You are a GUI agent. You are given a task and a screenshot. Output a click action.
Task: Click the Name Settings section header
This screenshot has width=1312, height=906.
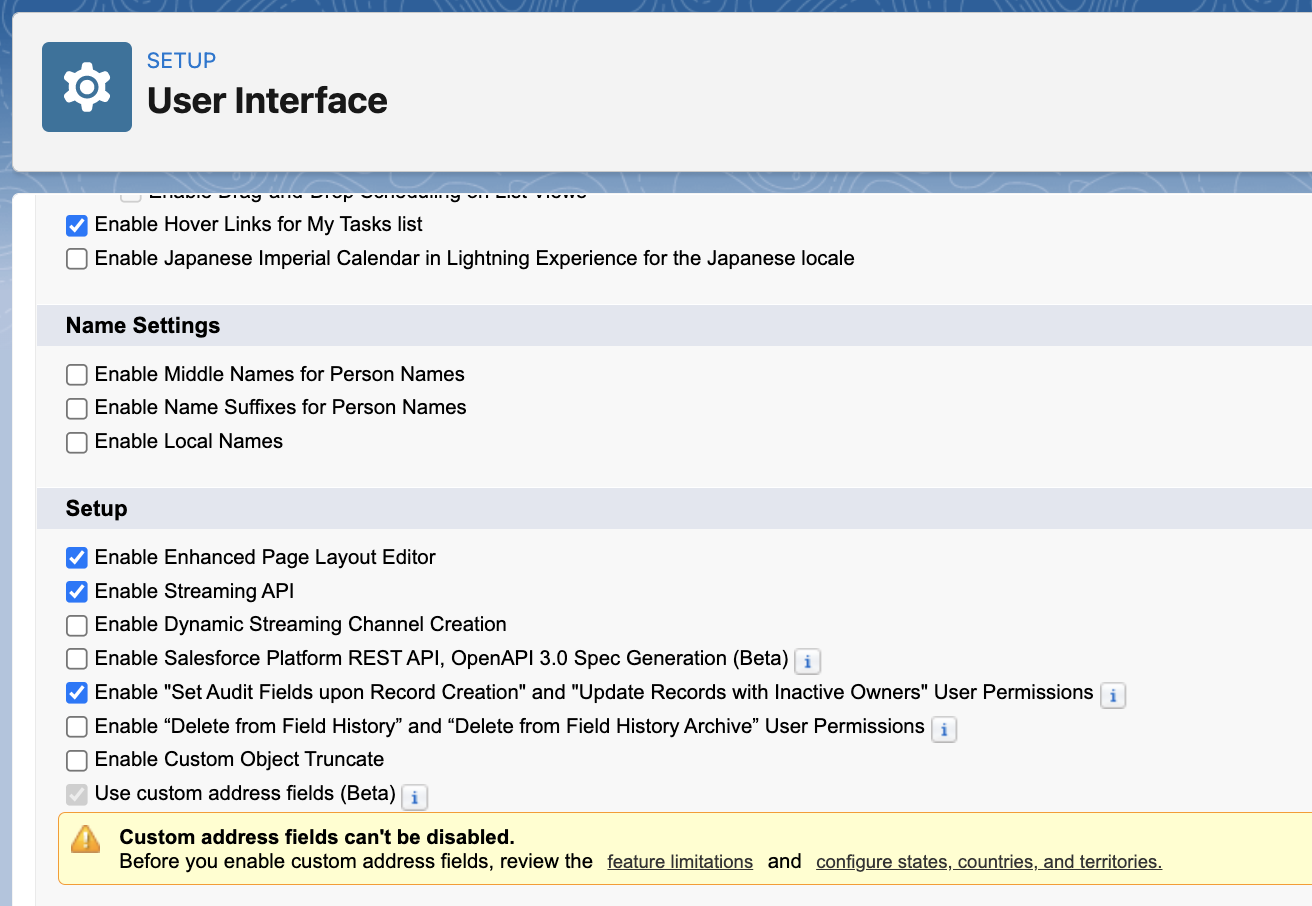click(x=142, y=325)
